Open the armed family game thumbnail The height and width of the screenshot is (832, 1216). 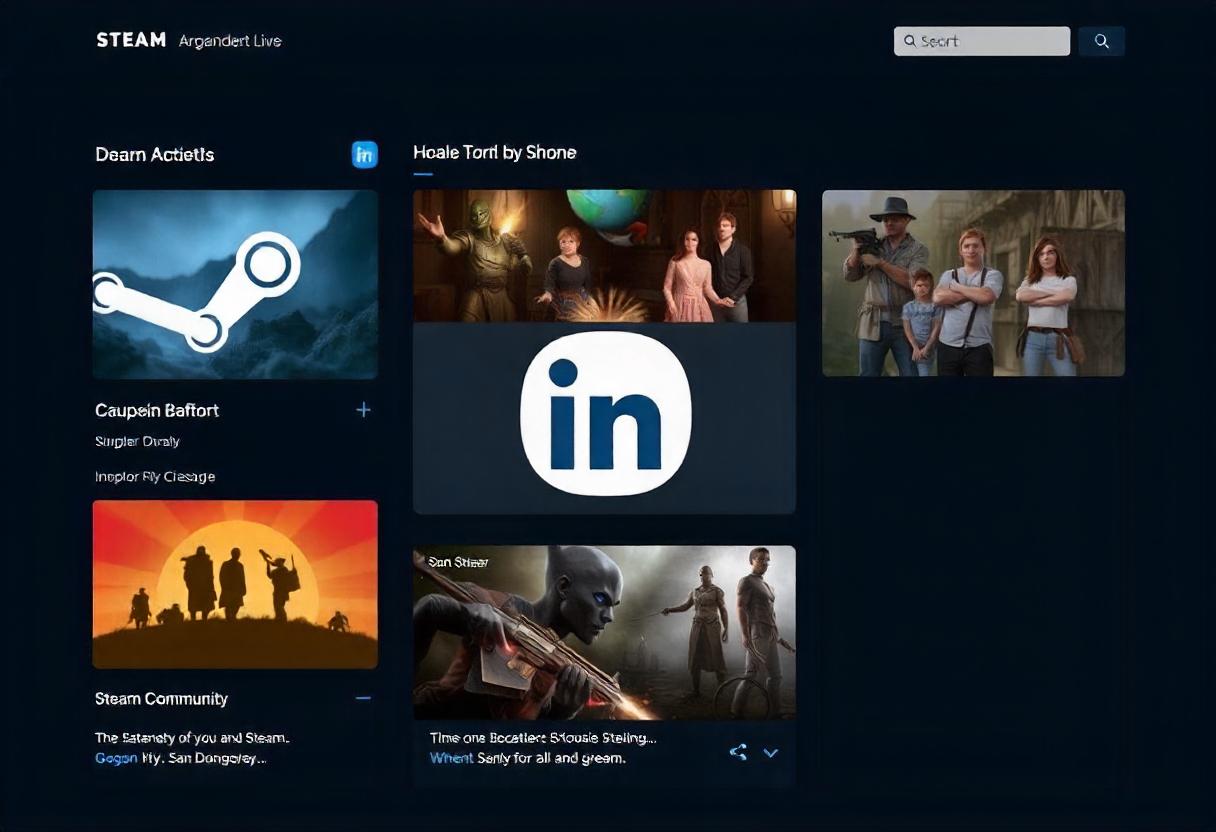[973, 283]
